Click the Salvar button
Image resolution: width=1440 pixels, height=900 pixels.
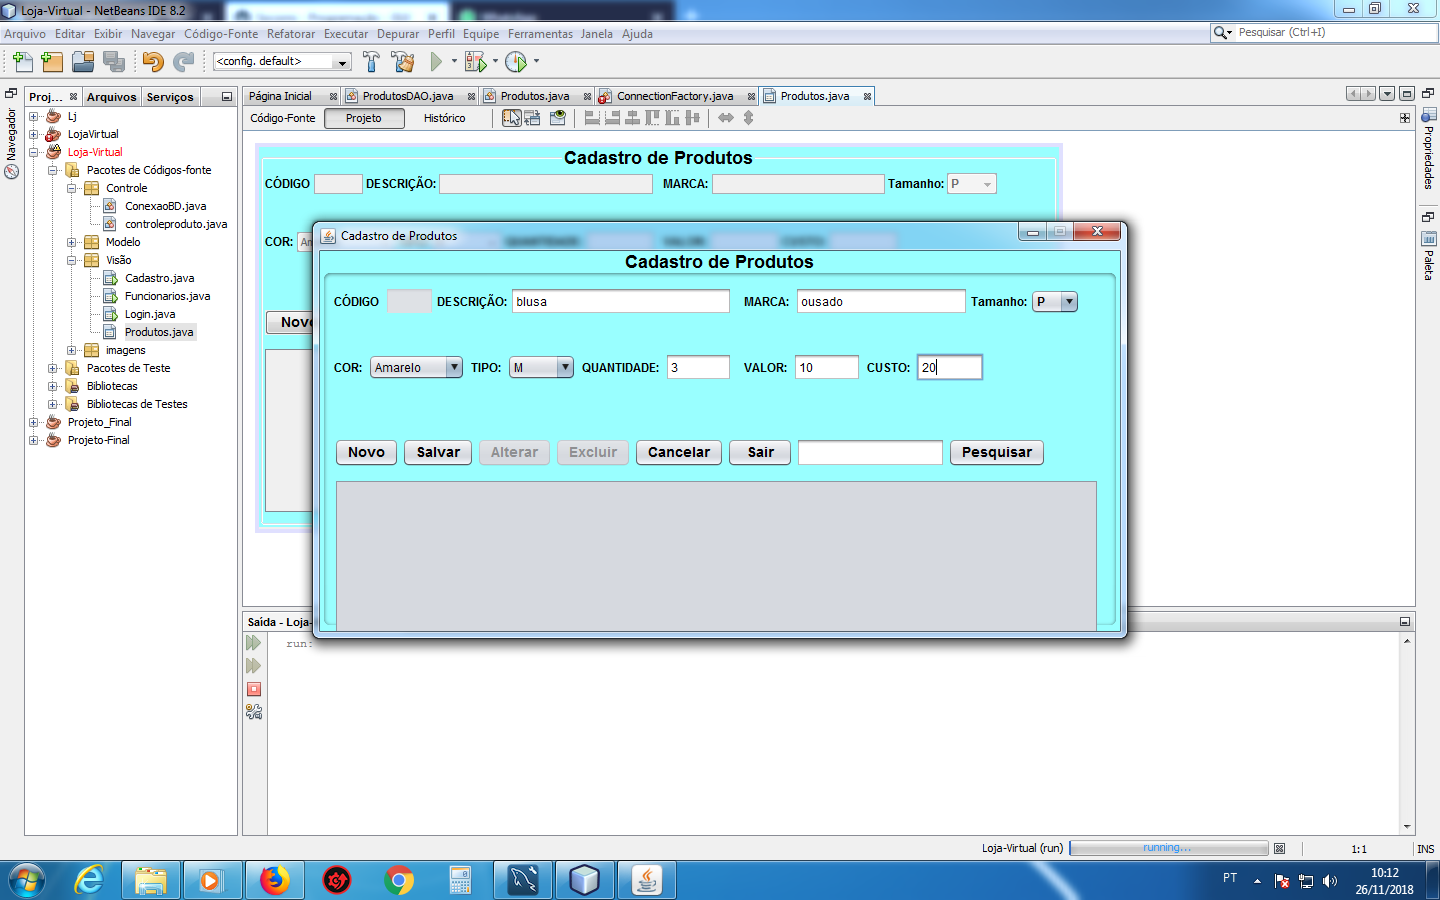coord(438,452)
